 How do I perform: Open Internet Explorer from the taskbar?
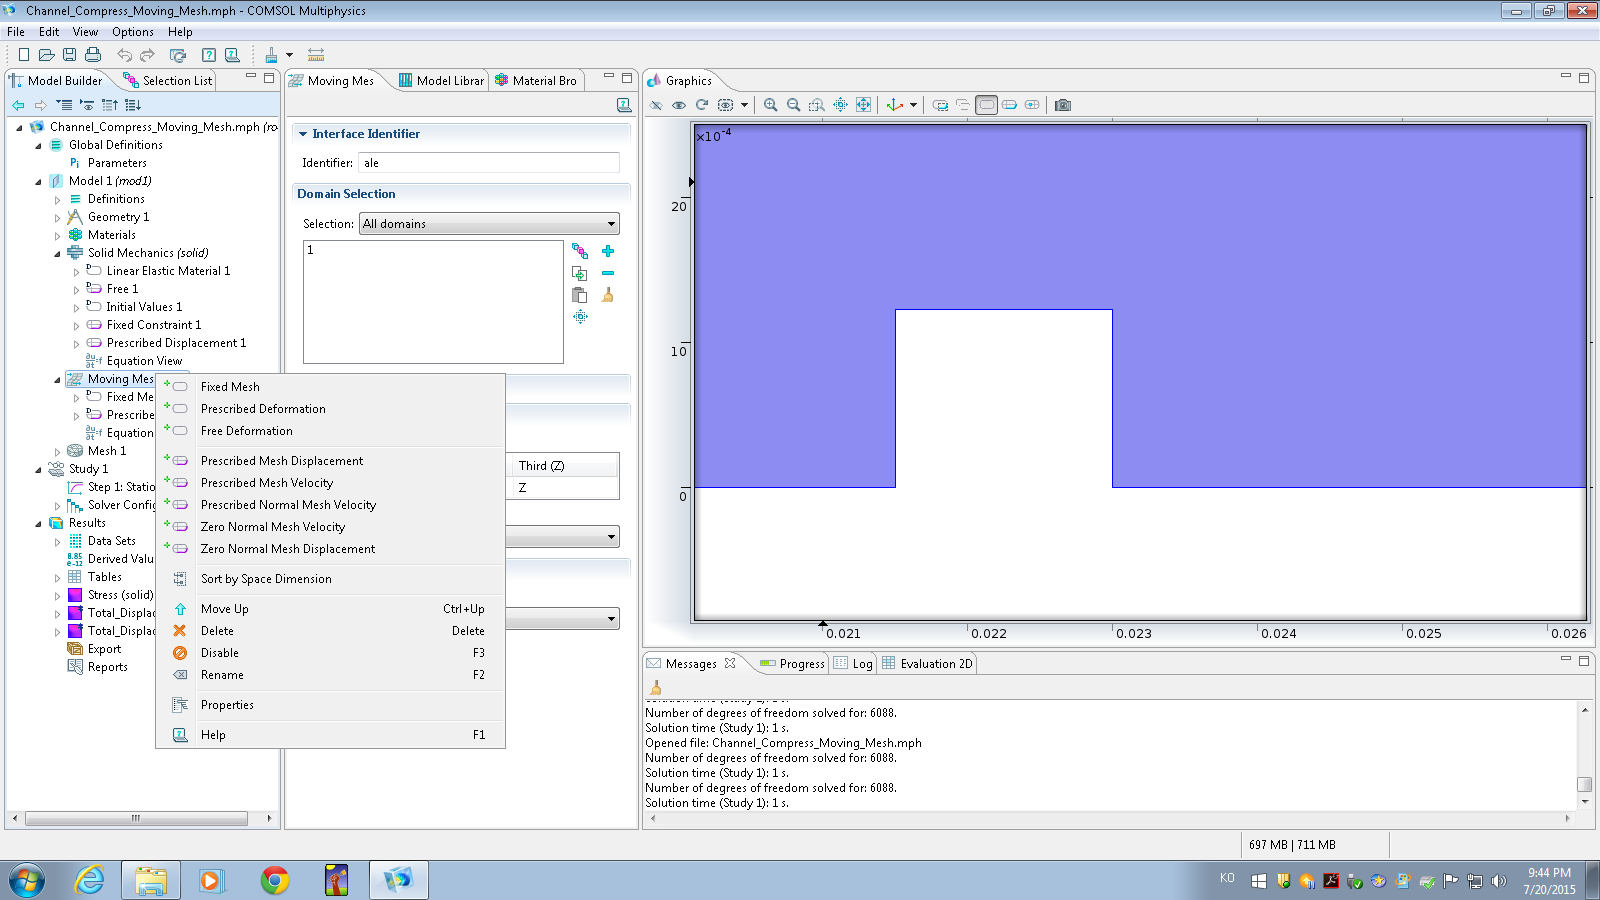coord(90,880)
